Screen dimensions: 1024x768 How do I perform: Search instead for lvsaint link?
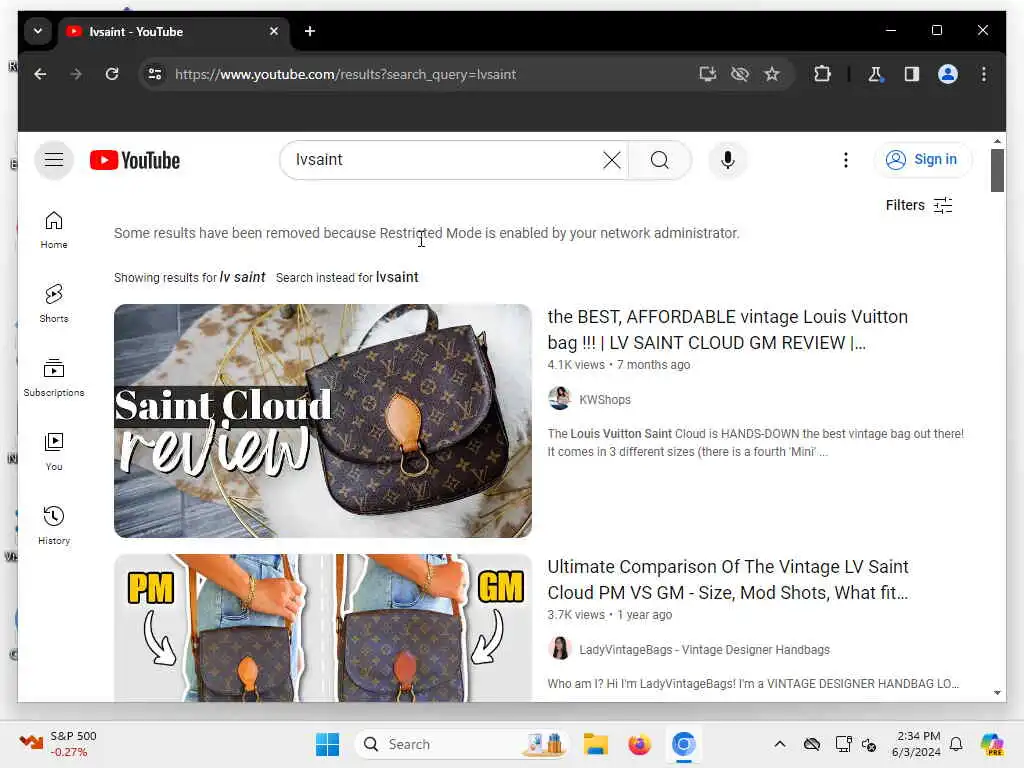point(396,277)
